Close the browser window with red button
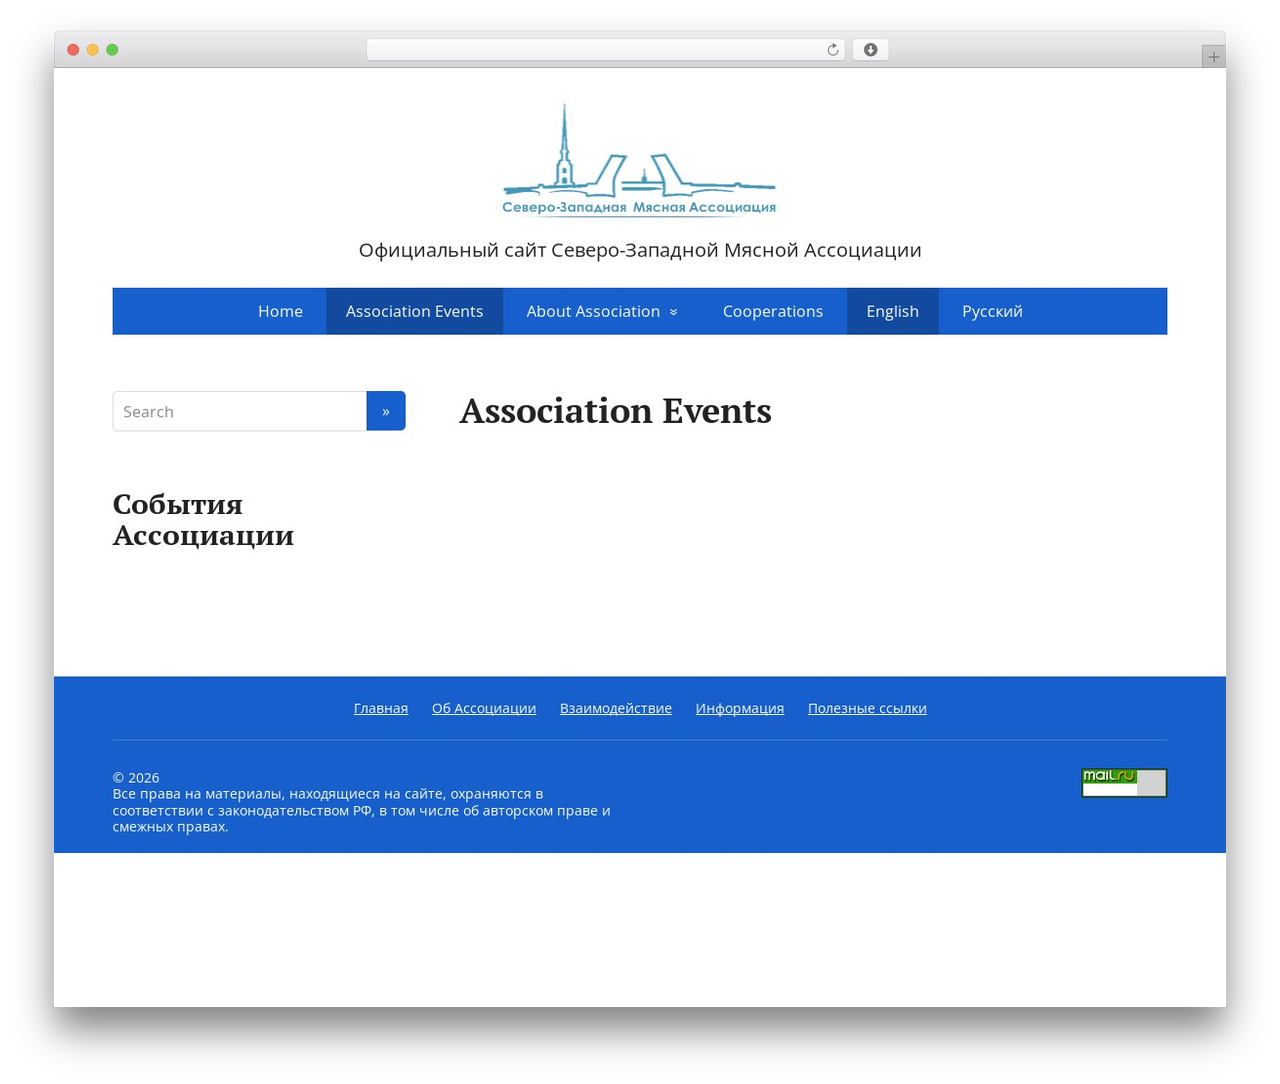 [x=73, y=50]
